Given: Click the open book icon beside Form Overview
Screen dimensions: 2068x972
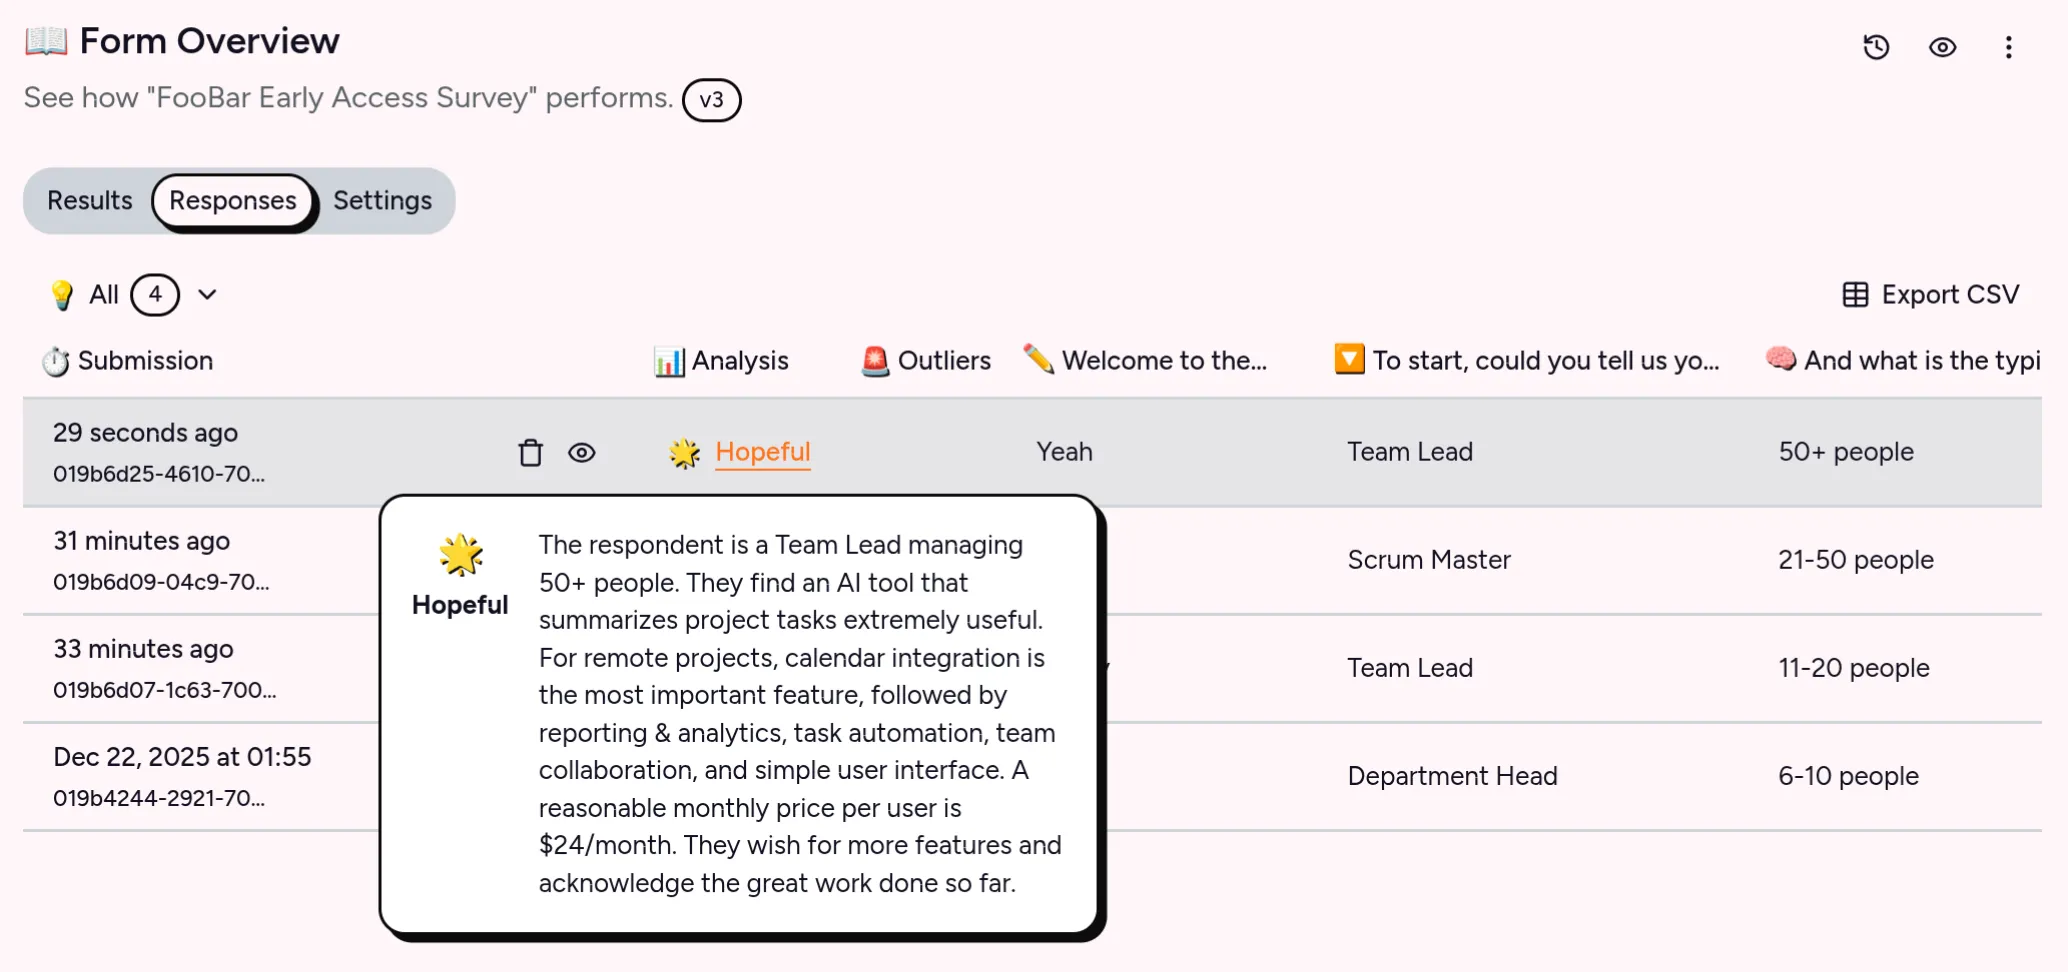Looking at the screenshot, I should (46, 41).
